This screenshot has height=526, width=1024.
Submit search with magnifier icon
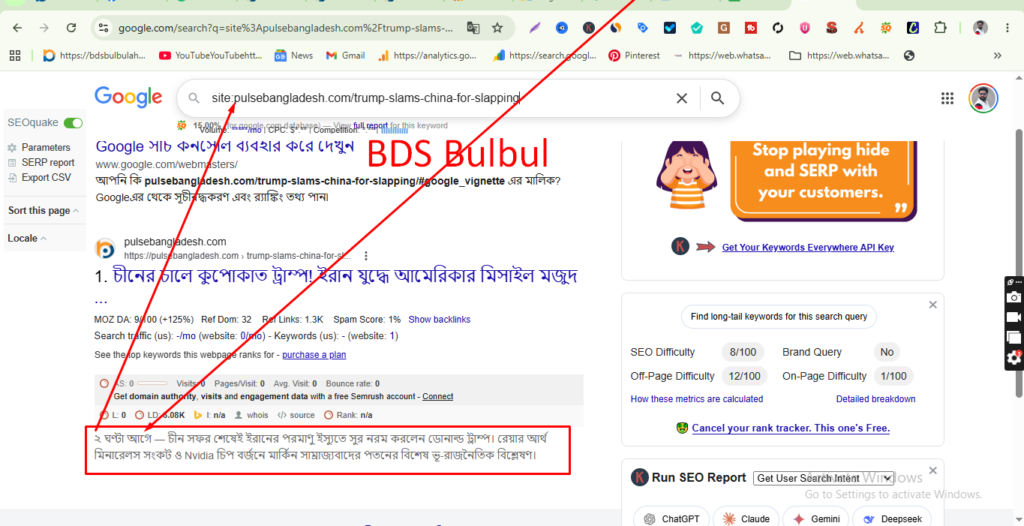pos(718,99)
